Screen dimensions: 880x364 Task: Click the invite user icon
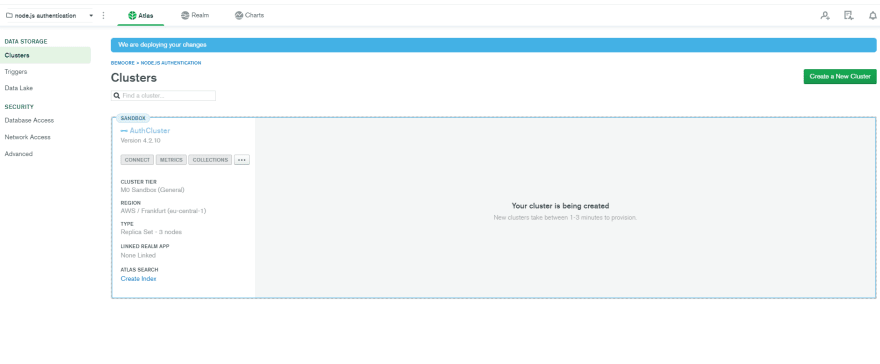[824, 16]
